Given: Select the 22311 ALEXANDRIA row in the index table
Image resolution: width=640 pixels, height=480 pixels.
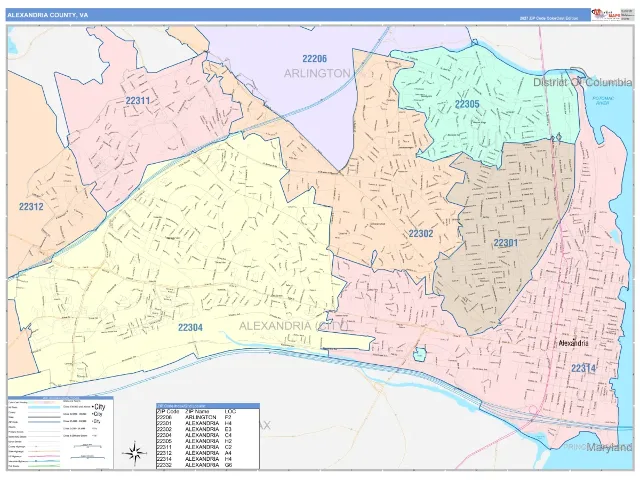Looking at the screenshot, I should (x=208, y=447).
